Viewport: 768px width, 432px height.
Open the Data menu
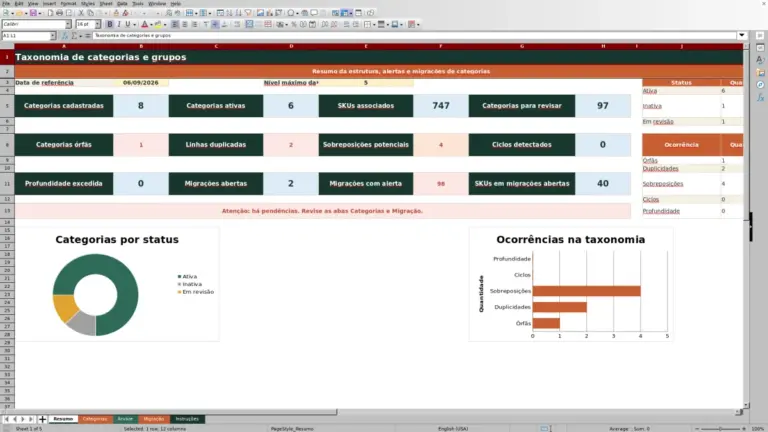[x=122, y=3]
